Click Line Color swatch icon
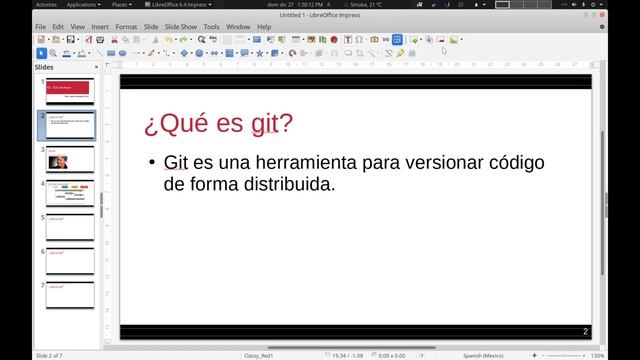640x360 pixels. tap(67, 53)
